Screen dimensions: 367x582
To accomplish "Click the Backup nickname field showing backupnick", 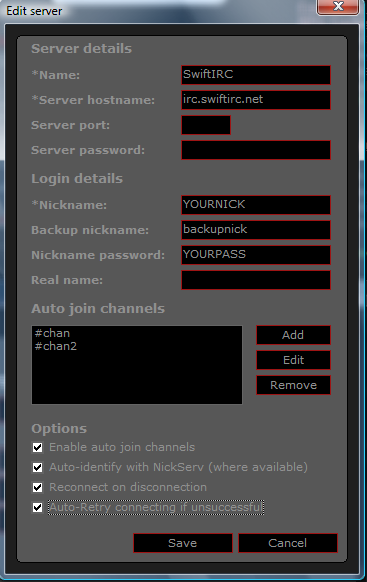I will click(256, 230).
